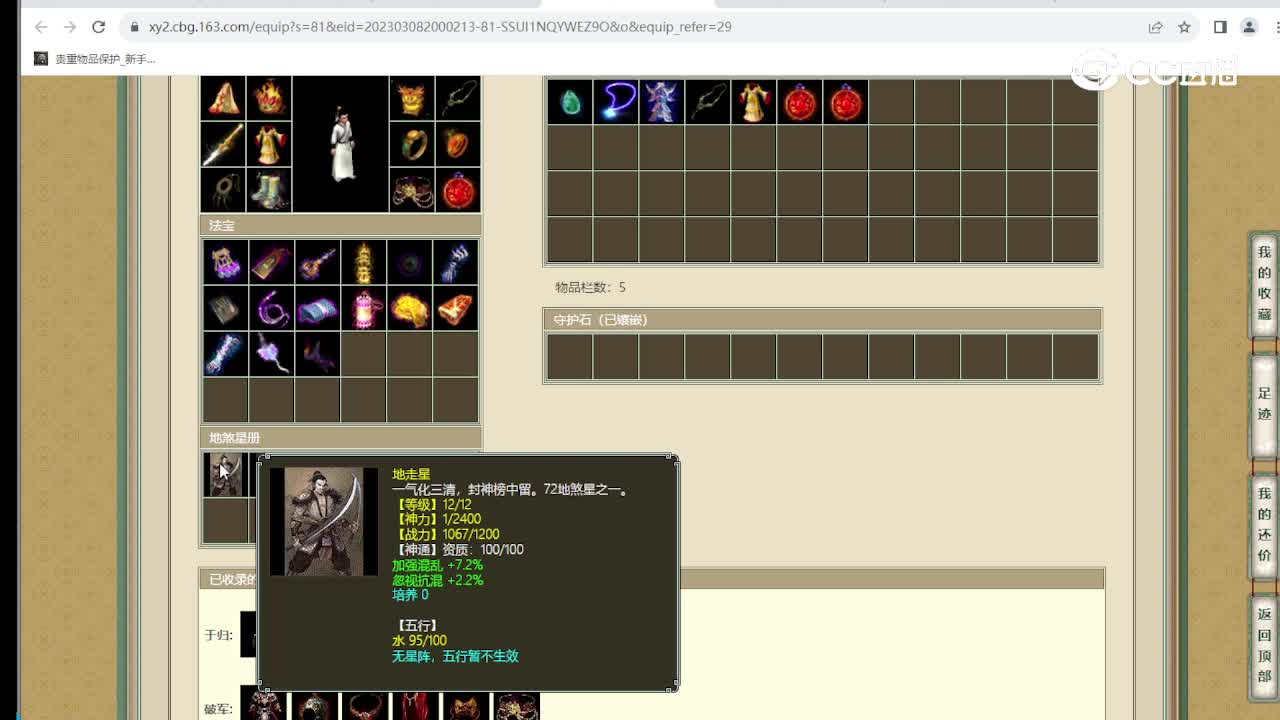This screenshot has width=1280, height=720.
Task: Click the first red amulet in inventory
Action: point(799,102)
